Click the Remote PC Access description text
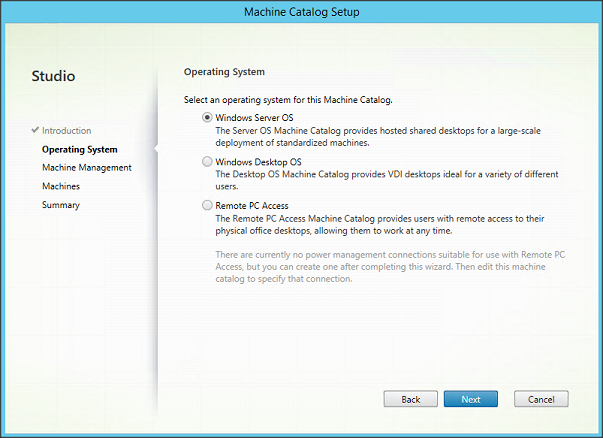This screenshot has height=438, width=603. pos(380,225)
